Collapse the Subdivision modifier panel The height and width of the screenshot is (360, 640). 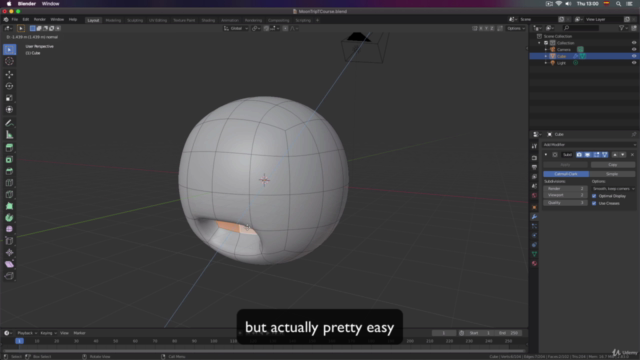[546, 155]
